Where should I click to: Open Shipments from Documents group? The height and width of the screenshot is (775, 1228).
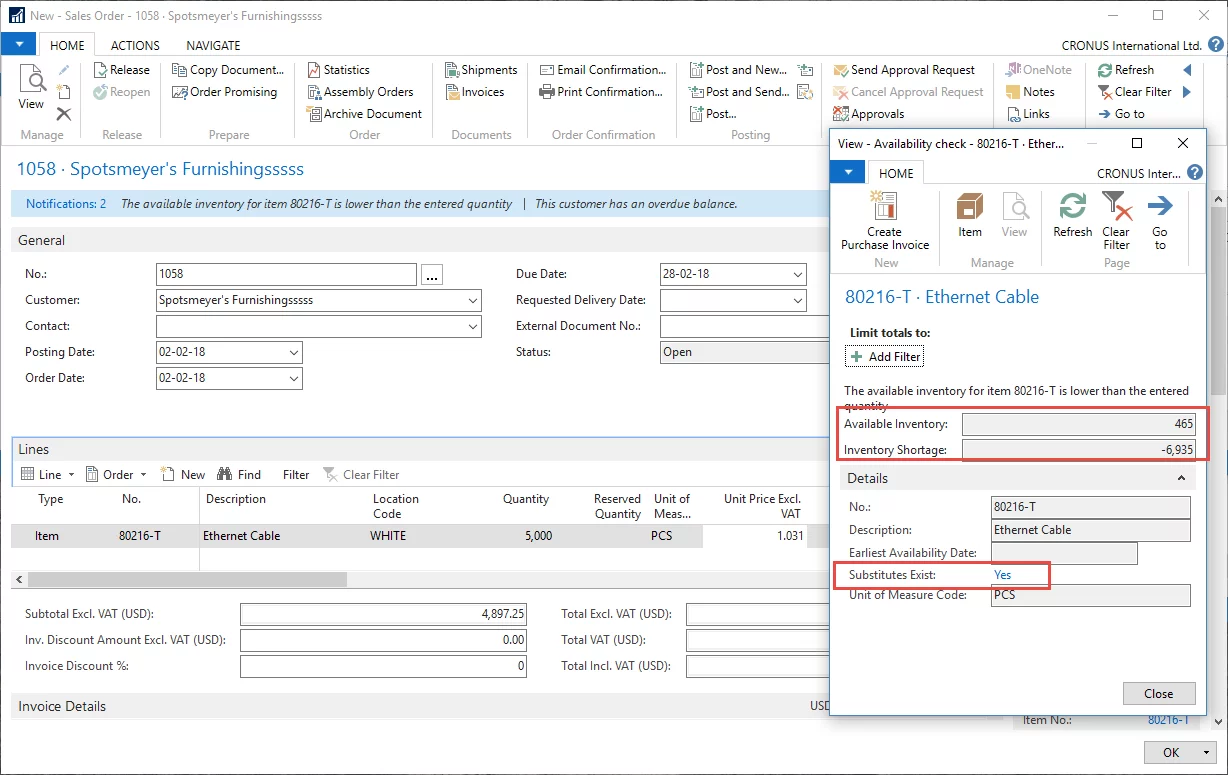coord(481,70)
